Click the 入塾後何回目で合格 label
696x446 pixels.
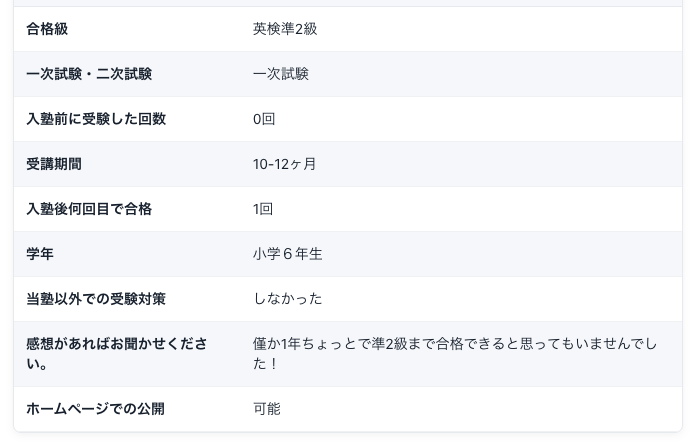point(89,209)
